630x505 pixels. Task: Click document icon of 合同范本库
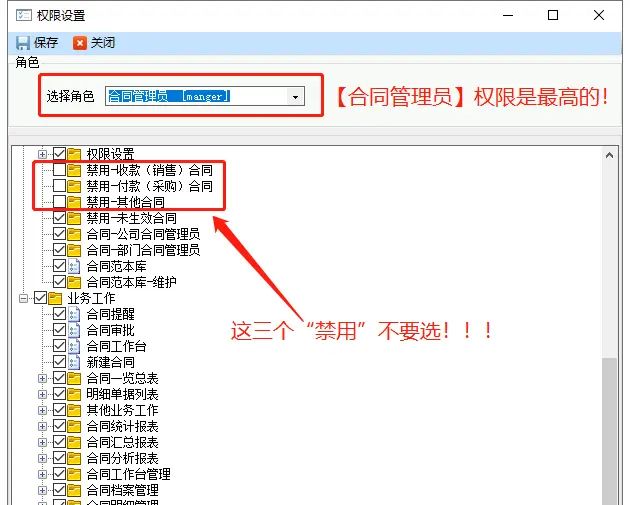pos(74,266)
